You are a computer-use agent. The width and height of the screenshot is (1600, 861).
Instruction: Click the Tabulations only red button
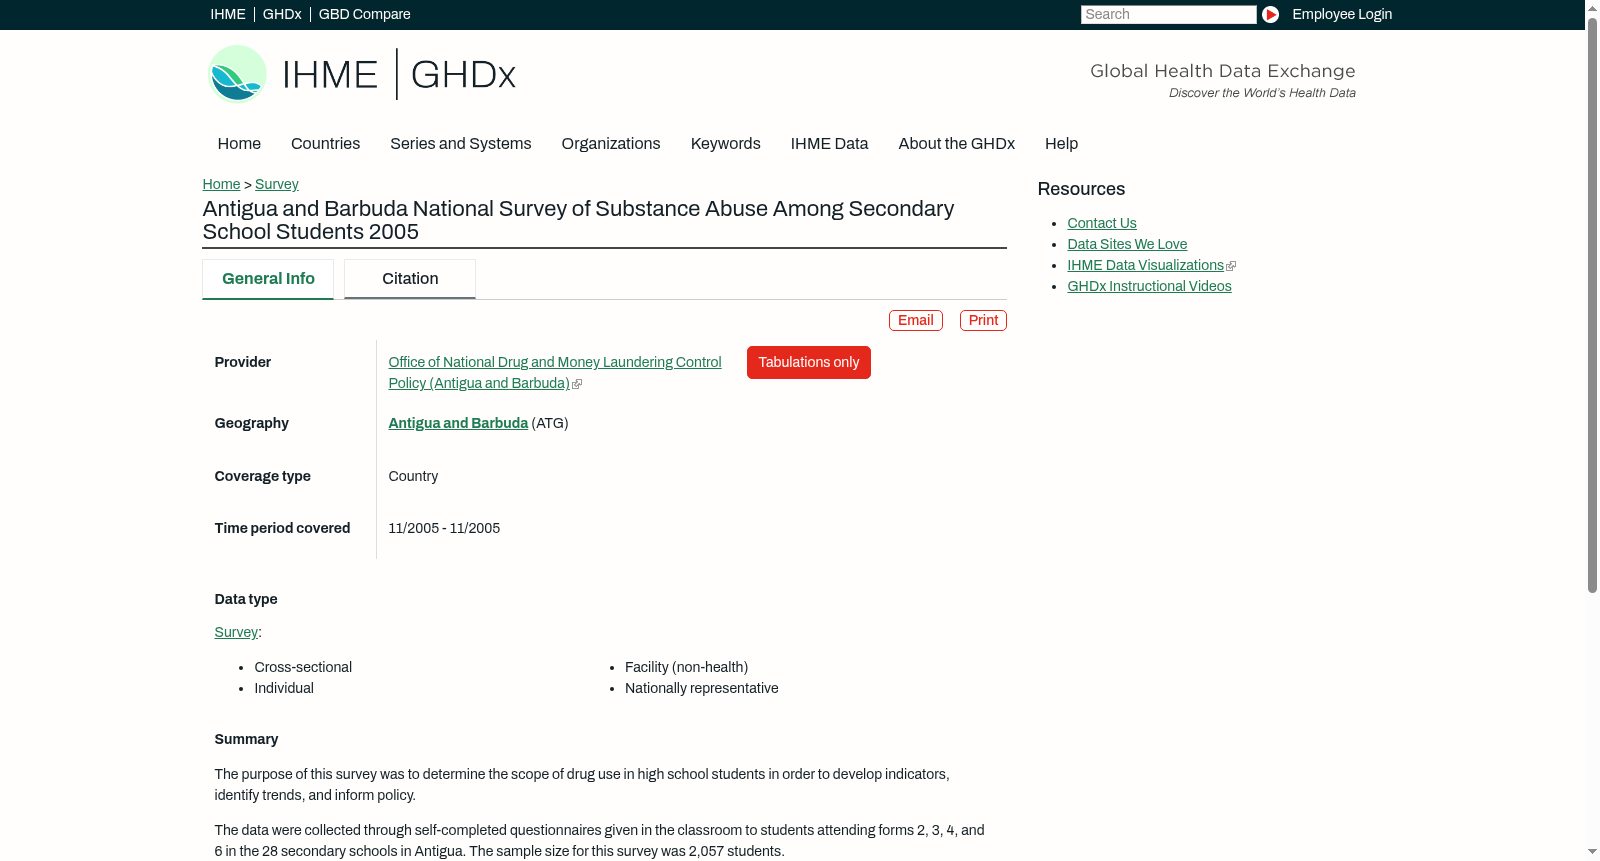(809, 362)
